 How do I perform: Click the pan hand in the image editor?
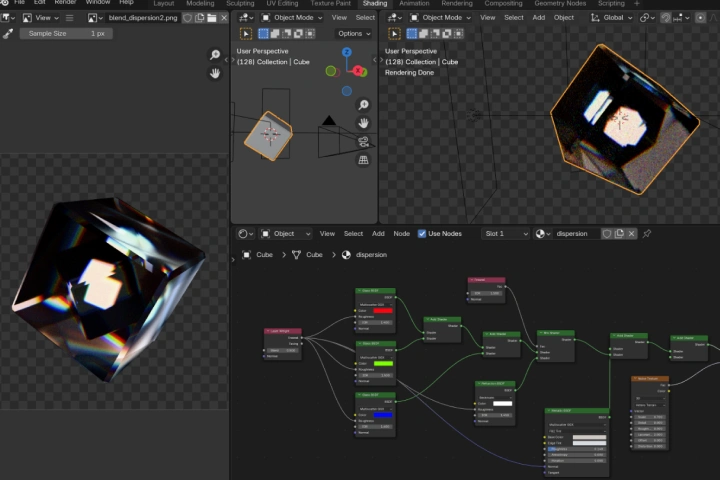[x=214, y=73]
